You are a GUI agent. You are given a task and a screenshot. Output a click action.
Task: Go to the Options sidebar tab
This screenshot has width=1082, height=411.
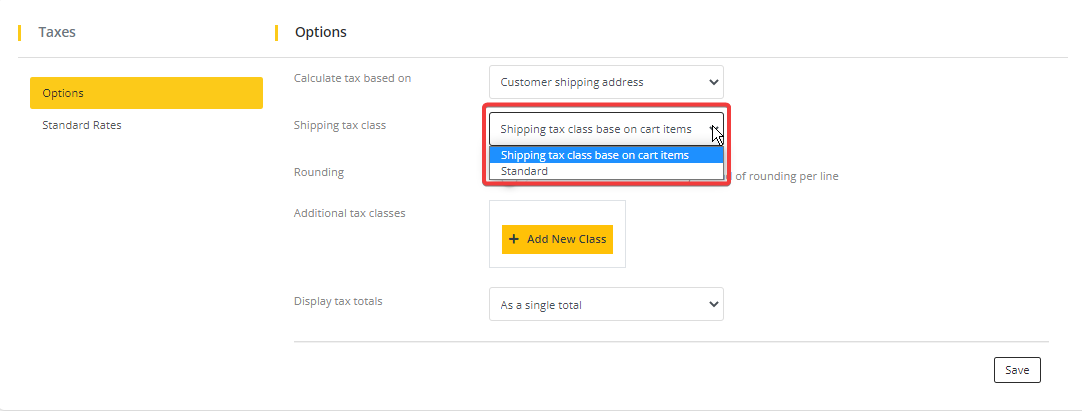tap(146, 93)
